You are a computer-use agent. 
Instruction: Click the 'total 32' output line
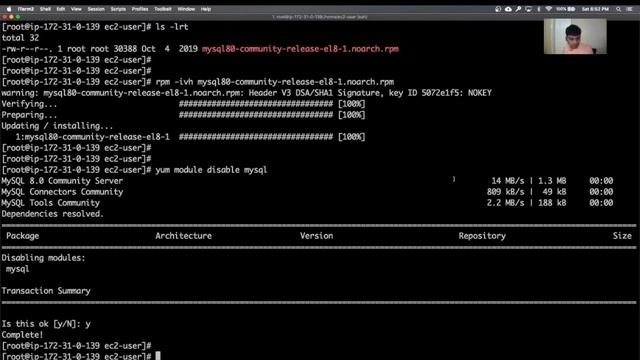(20, 38)
